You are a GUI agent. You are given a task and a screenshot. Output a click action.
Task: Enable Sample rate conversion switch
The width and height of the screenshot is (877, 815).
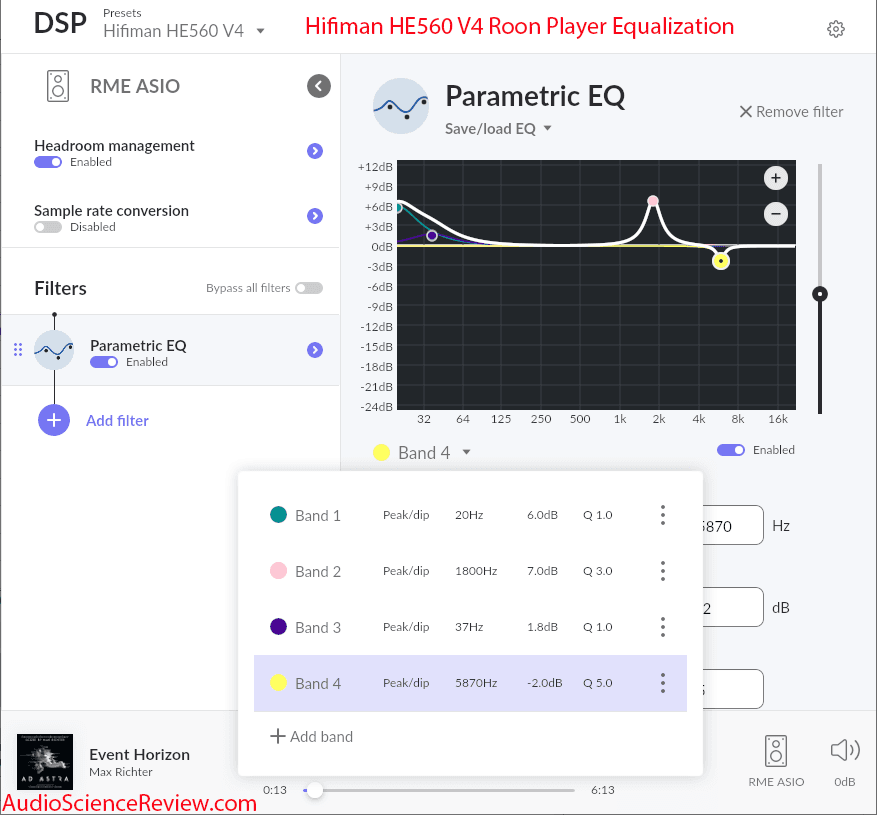tap(48, 227)
